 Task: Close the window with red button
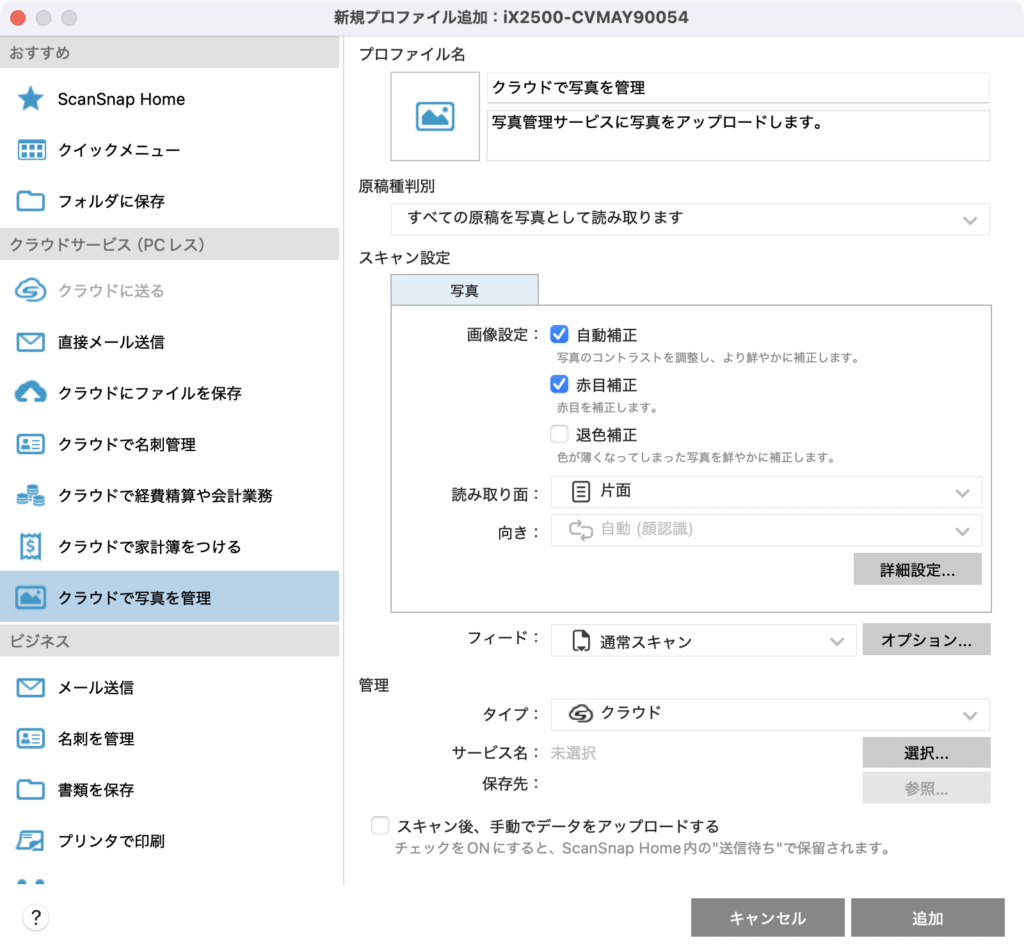(18, 18)
